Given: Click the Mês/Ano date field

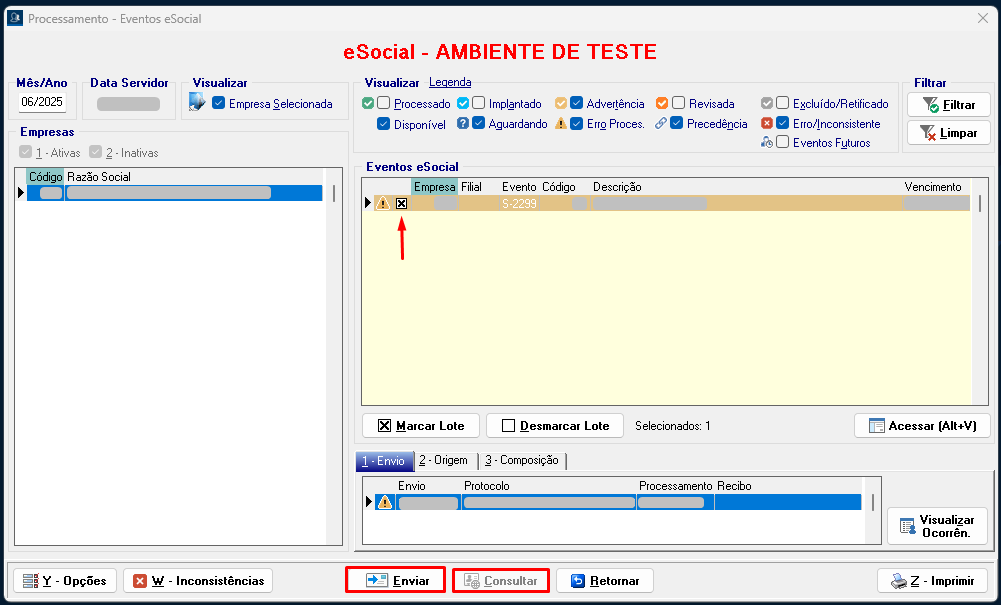Looking at the screenshot, I should point(42,102).
